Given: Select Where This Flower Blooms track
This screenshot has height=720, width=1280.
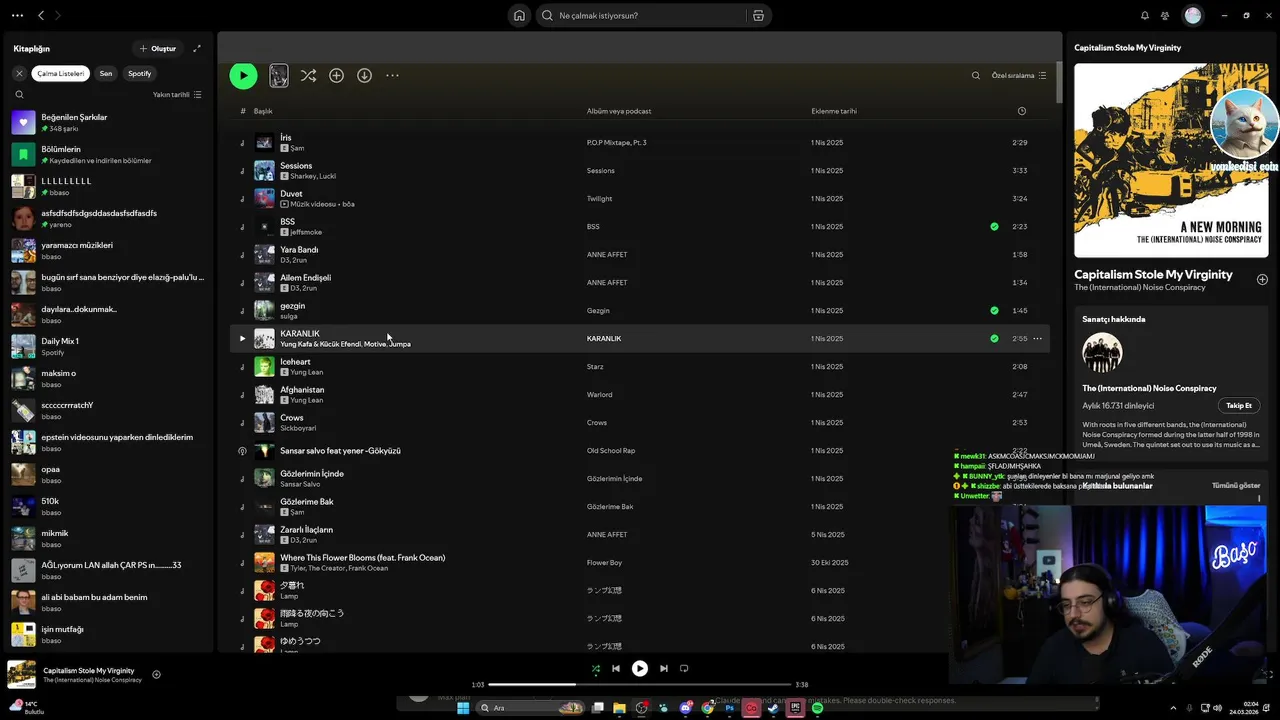Looking at the screenshot, I should coord(640,562).
